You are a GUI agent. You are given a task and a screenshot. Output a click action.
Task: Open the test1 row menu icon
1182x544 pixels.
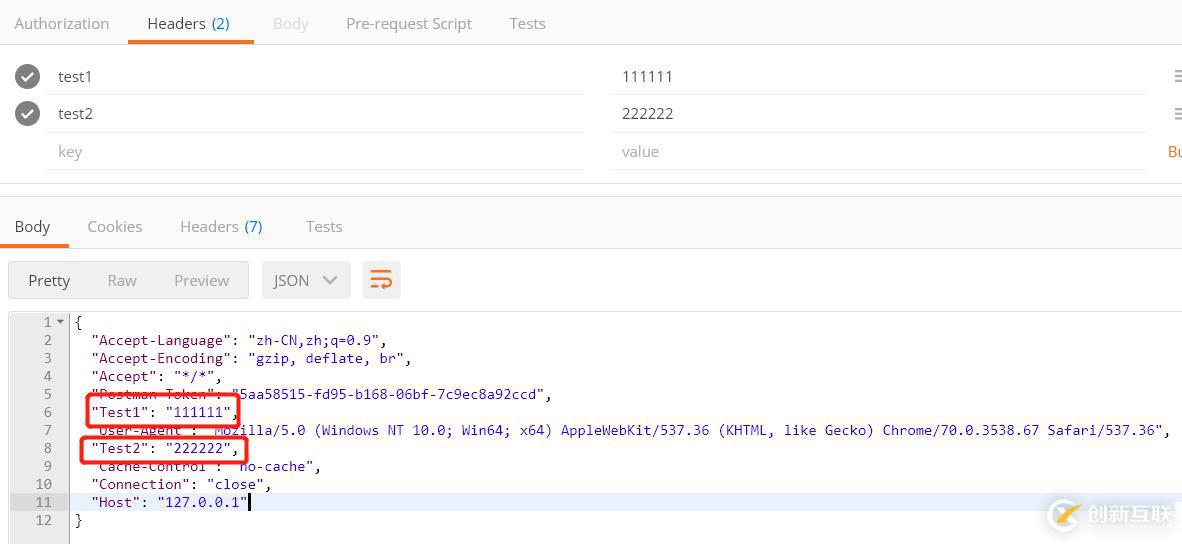1177,76
